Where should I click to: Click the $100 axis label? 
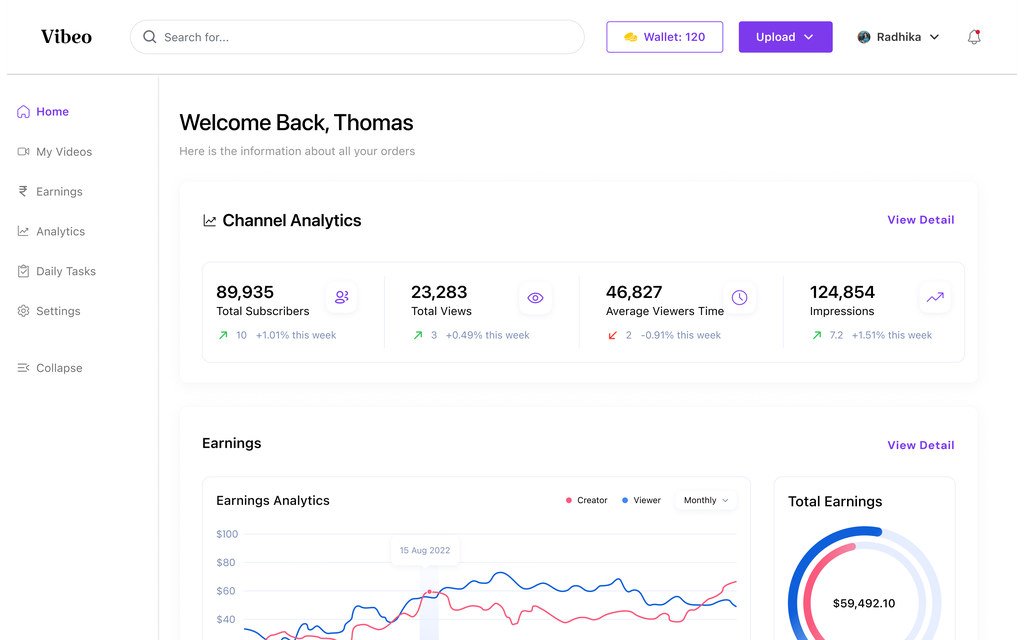click(x=227, y=534)
